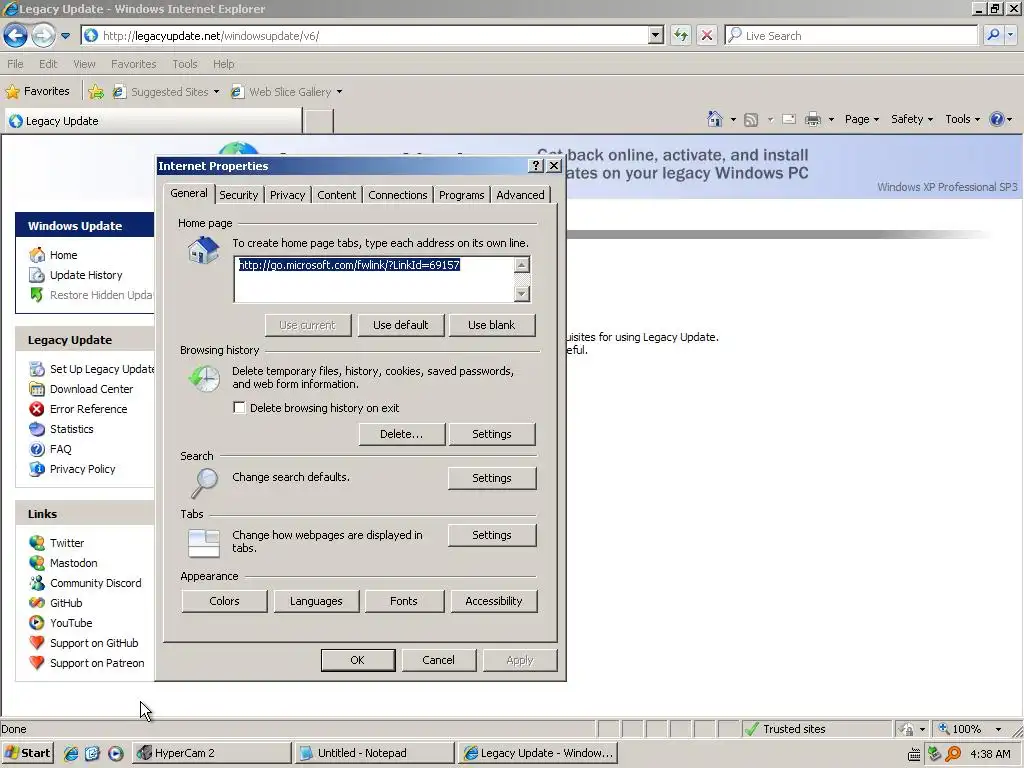1024x768 pixels.
Task: Switch to the Advanced tab
Action: (x=520, y=195)
